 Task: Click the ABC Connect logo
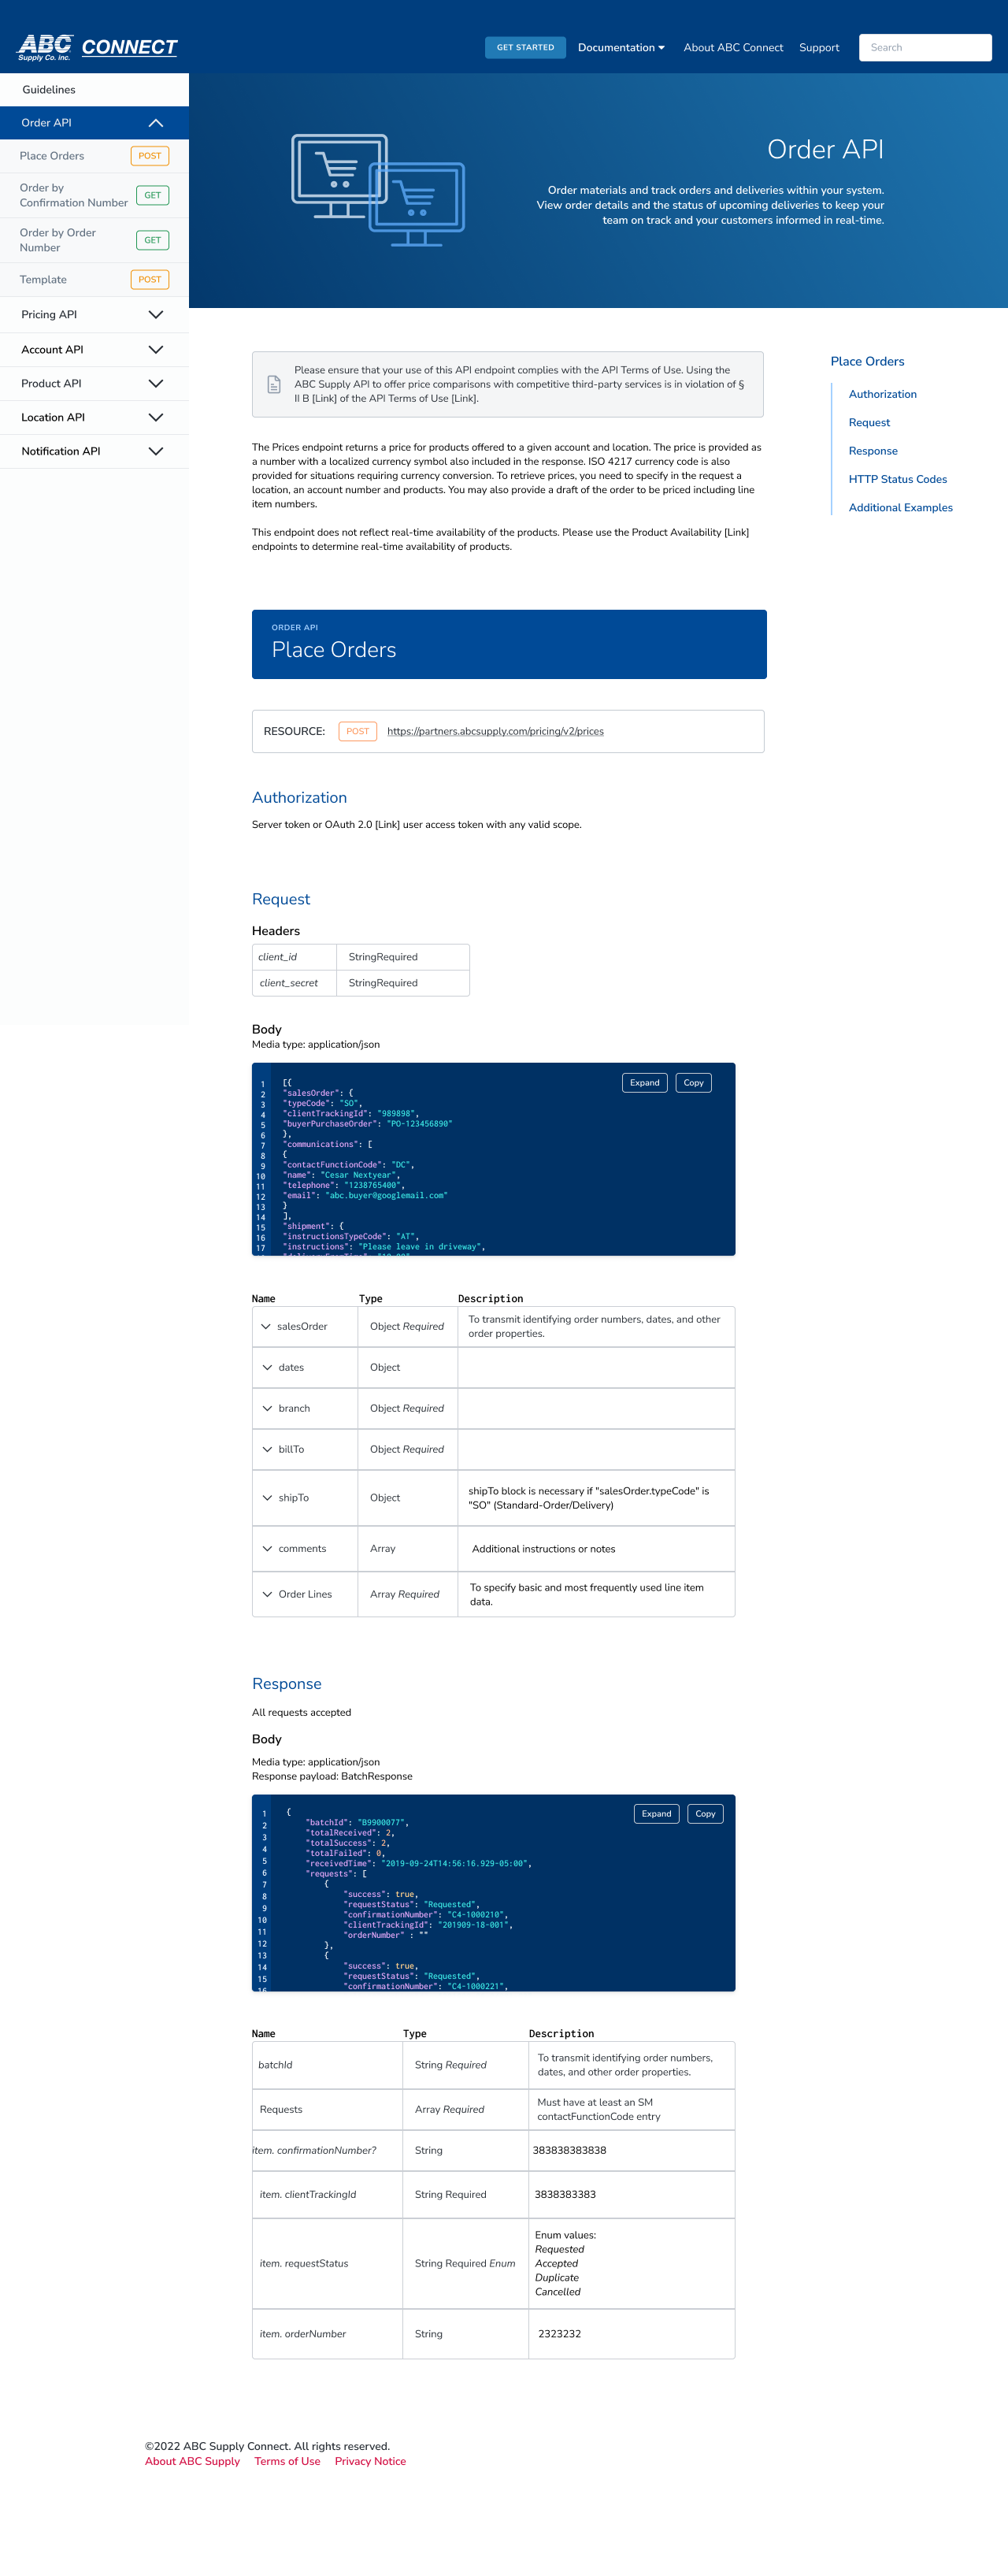[97, 47]
